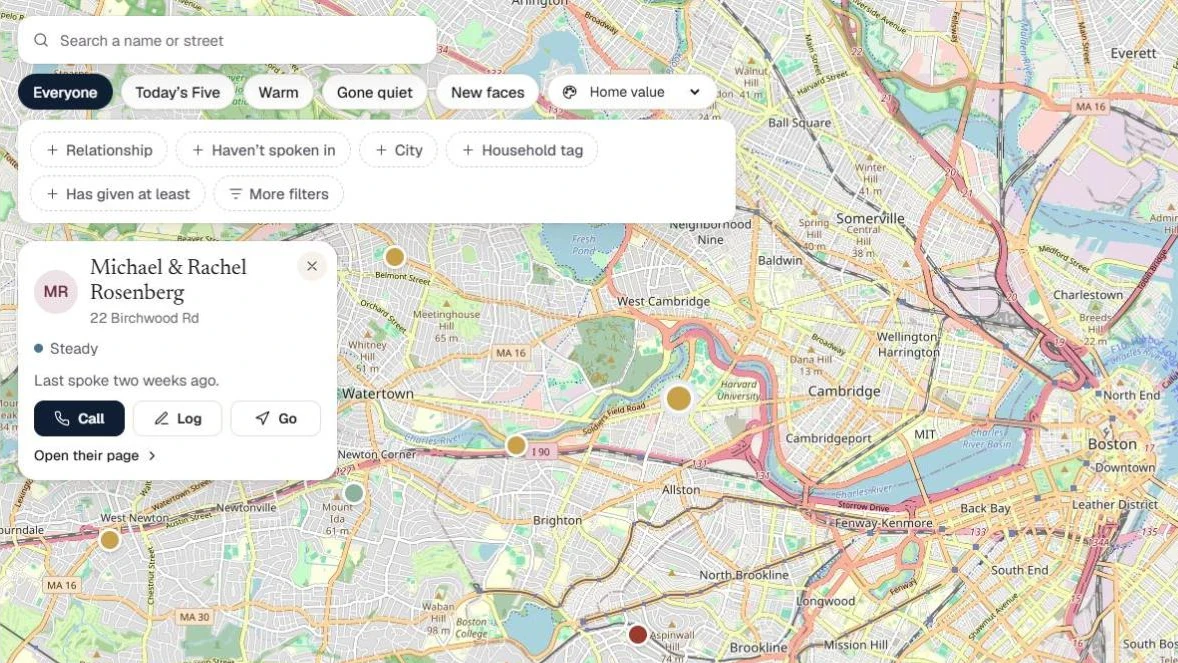Image resolution: width=1178 pixels, height=663 pixels.
Task: Click the Michael & Rachel Rosenberg name heading
Action: 168,280
